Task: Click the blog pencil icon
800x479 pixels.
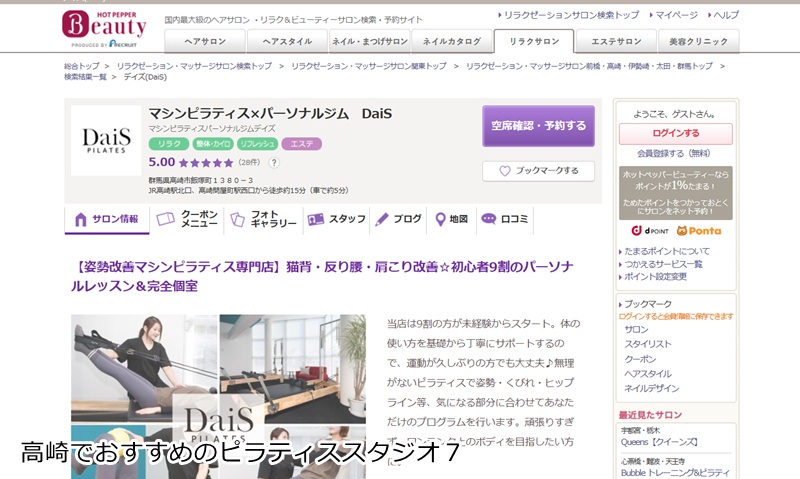Action: [382, 219]
